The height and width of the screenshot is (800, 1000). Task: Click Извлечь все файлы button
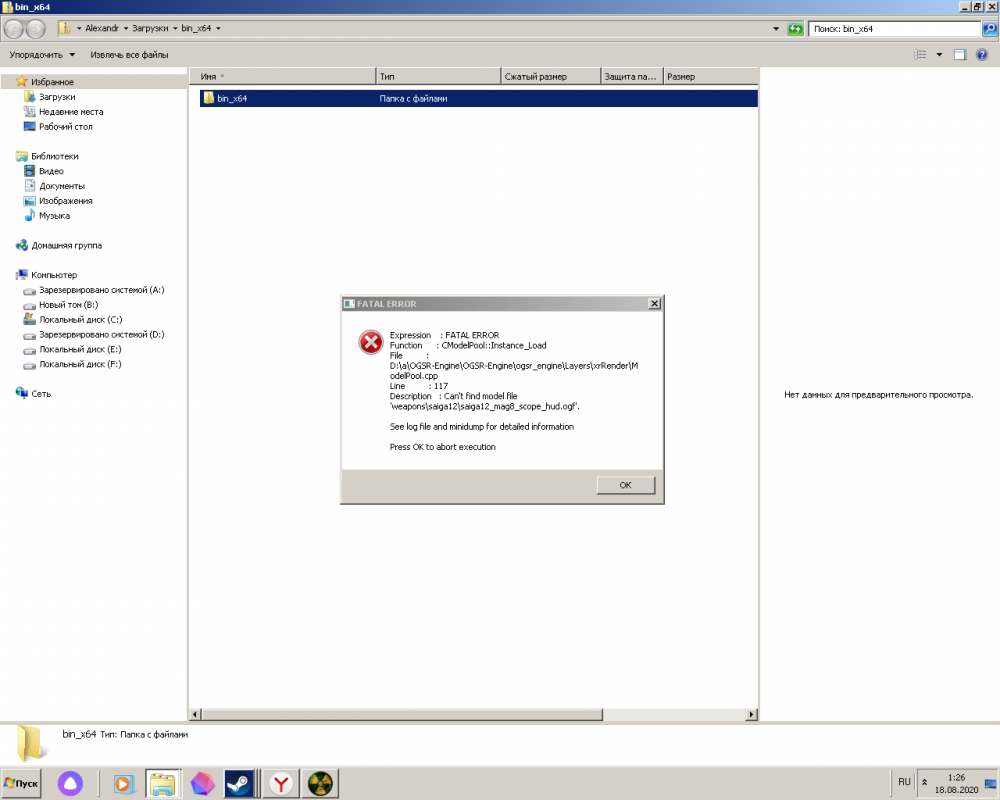coord(129,55)
